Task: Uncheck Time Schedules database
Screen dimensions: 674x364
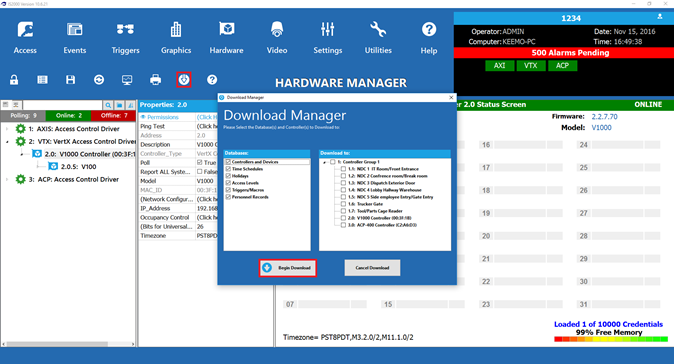Action: tap(228, 169)
